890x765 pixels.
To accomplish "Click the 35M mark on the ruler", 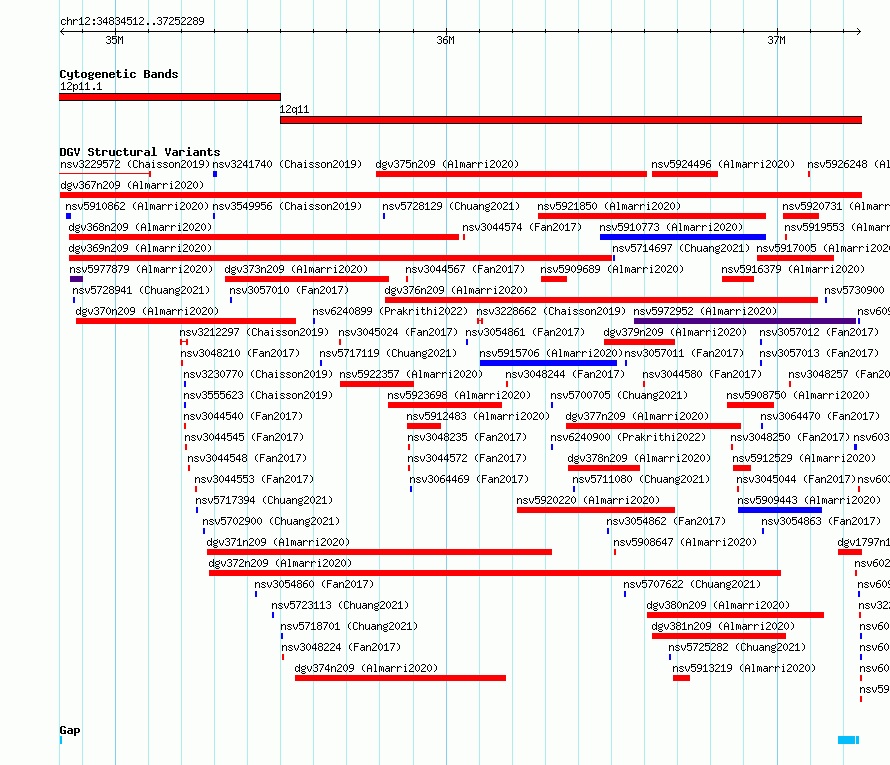I will point(115,40).
